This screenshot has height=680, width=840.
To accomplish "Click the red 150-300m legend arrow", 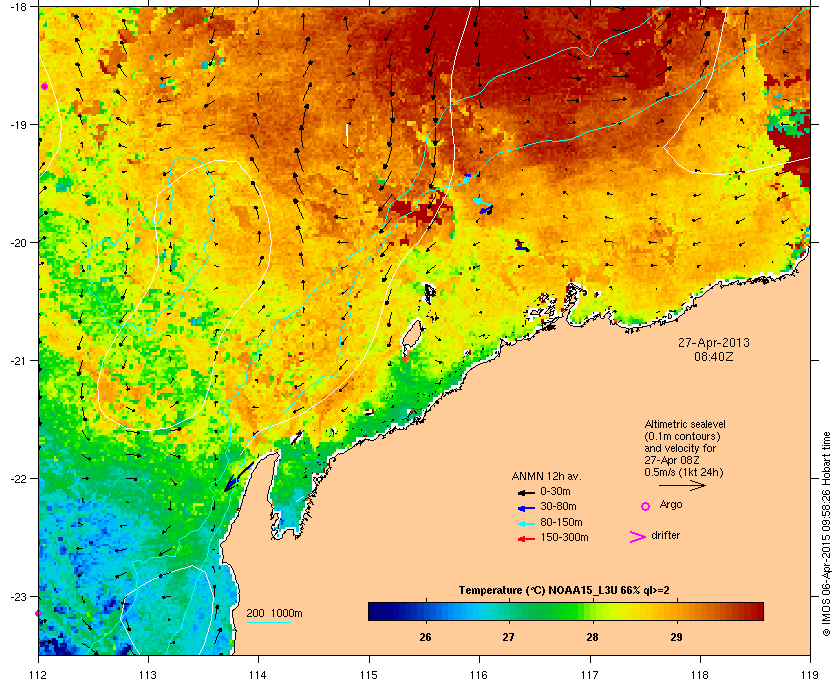I will [526, 539].
